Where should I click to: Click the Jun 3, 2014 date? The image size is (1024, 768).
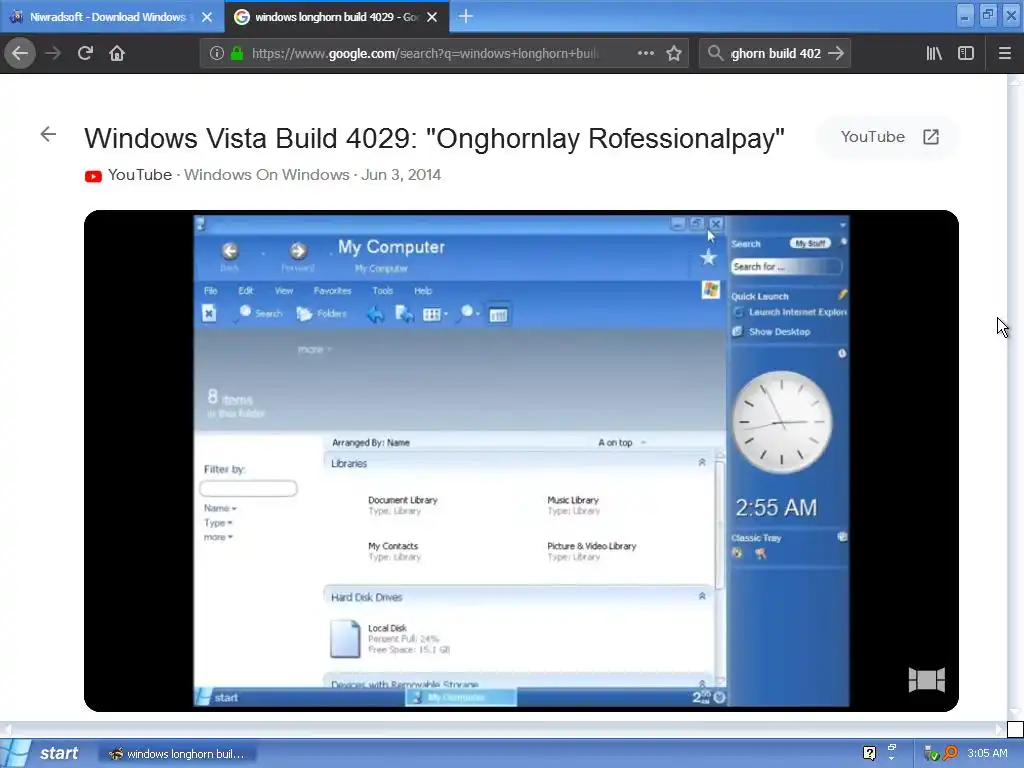(x=401, y=175)
